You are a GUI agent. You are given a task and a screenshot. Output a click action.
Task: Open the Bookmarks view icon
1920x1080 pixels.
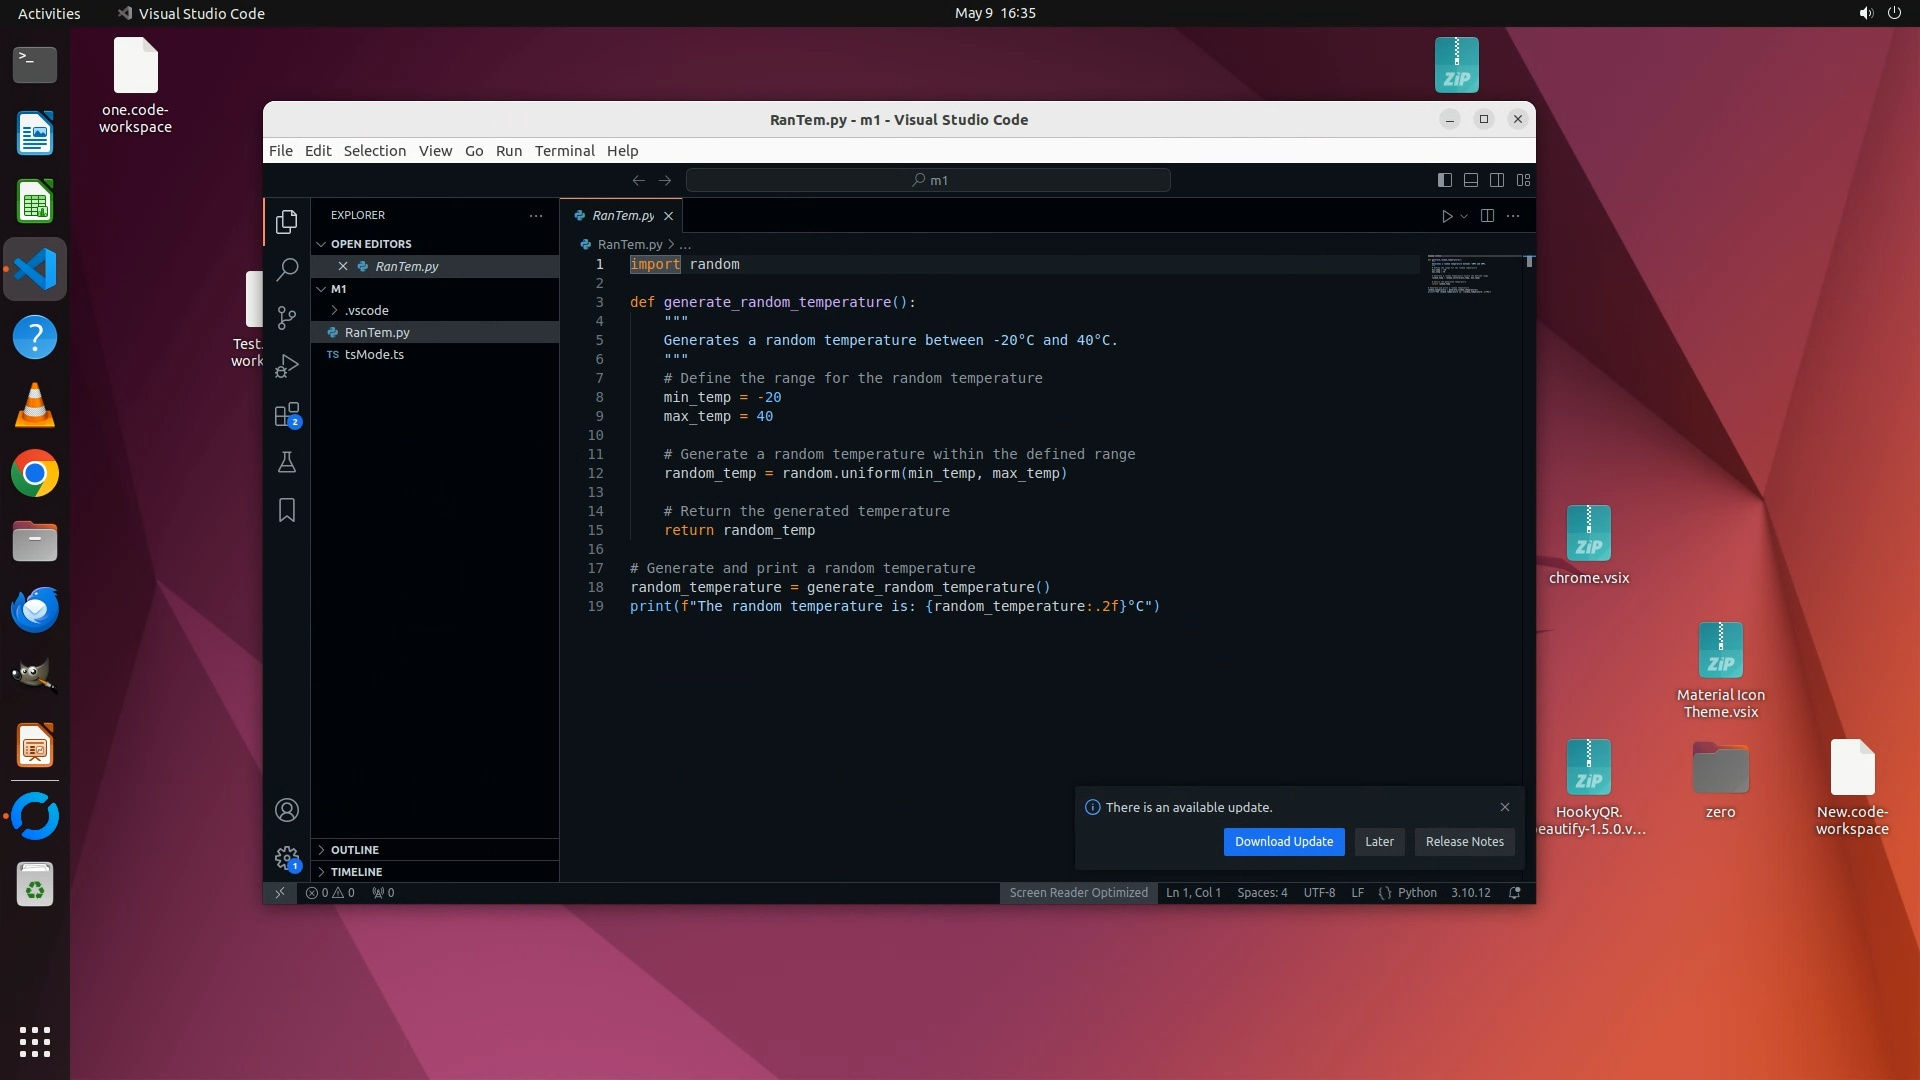(x=287, y=510)
